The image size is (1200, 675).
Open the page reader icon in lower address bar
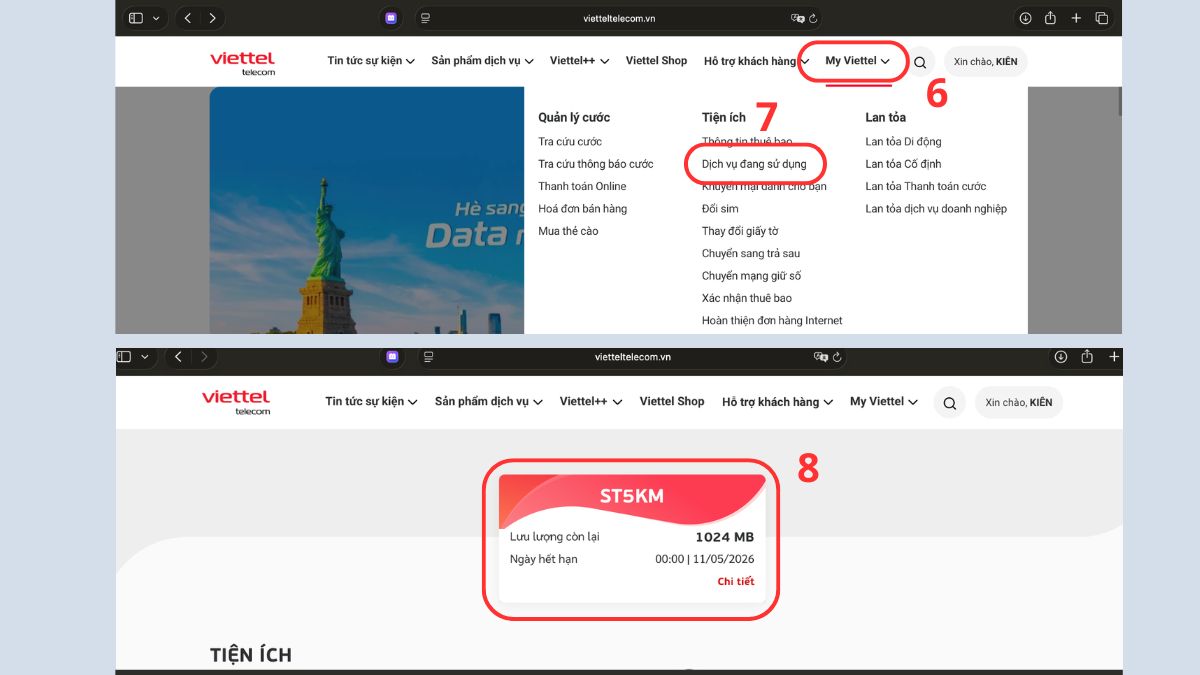[x=428, y=356]
